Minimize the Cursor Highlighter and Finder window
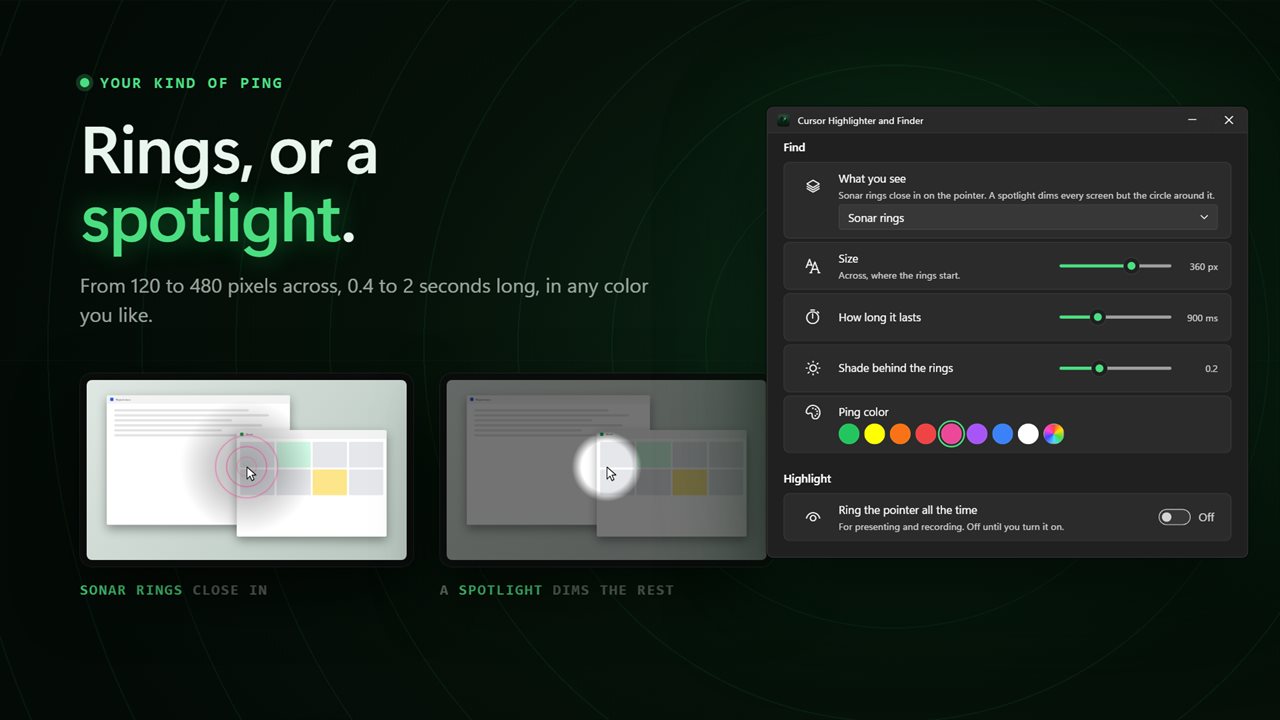This screenshot has height=720, width=1280. [x=1192, y=120]
